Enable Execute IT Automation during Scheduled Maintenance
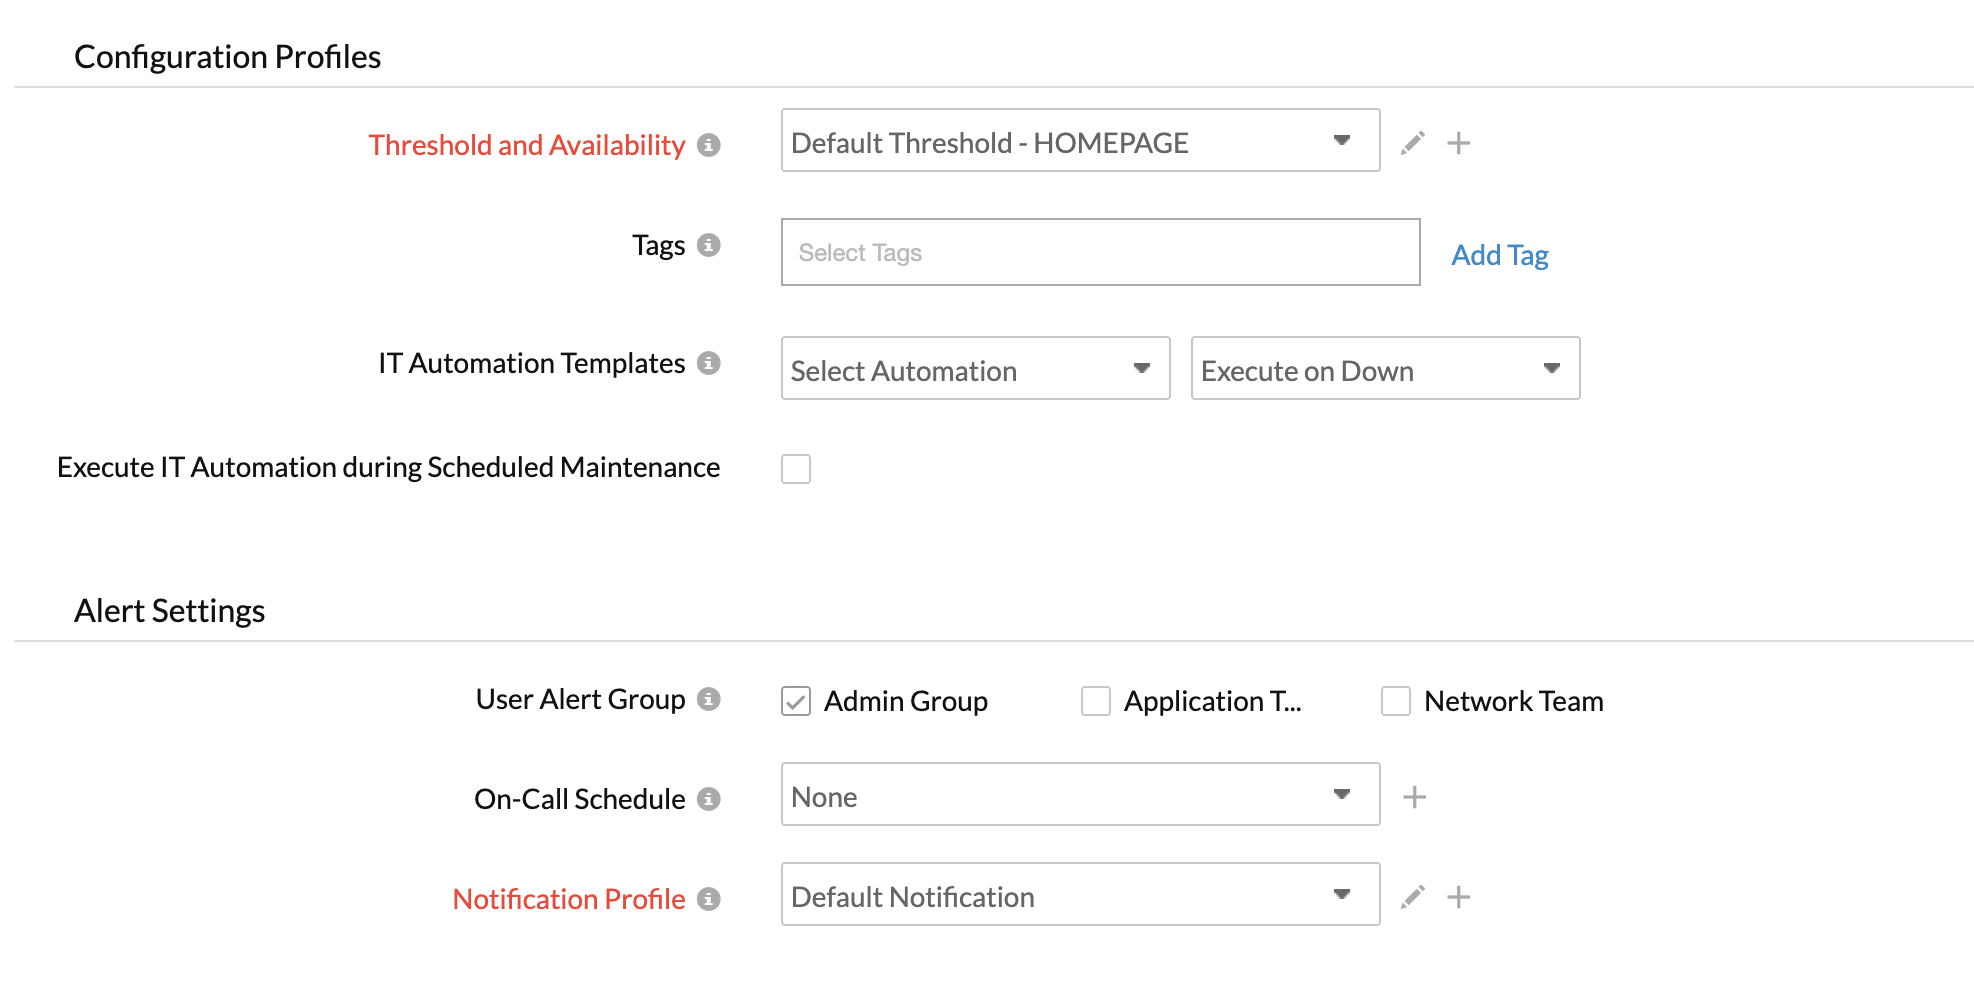 pyautogui.click(x=796, y=469)
